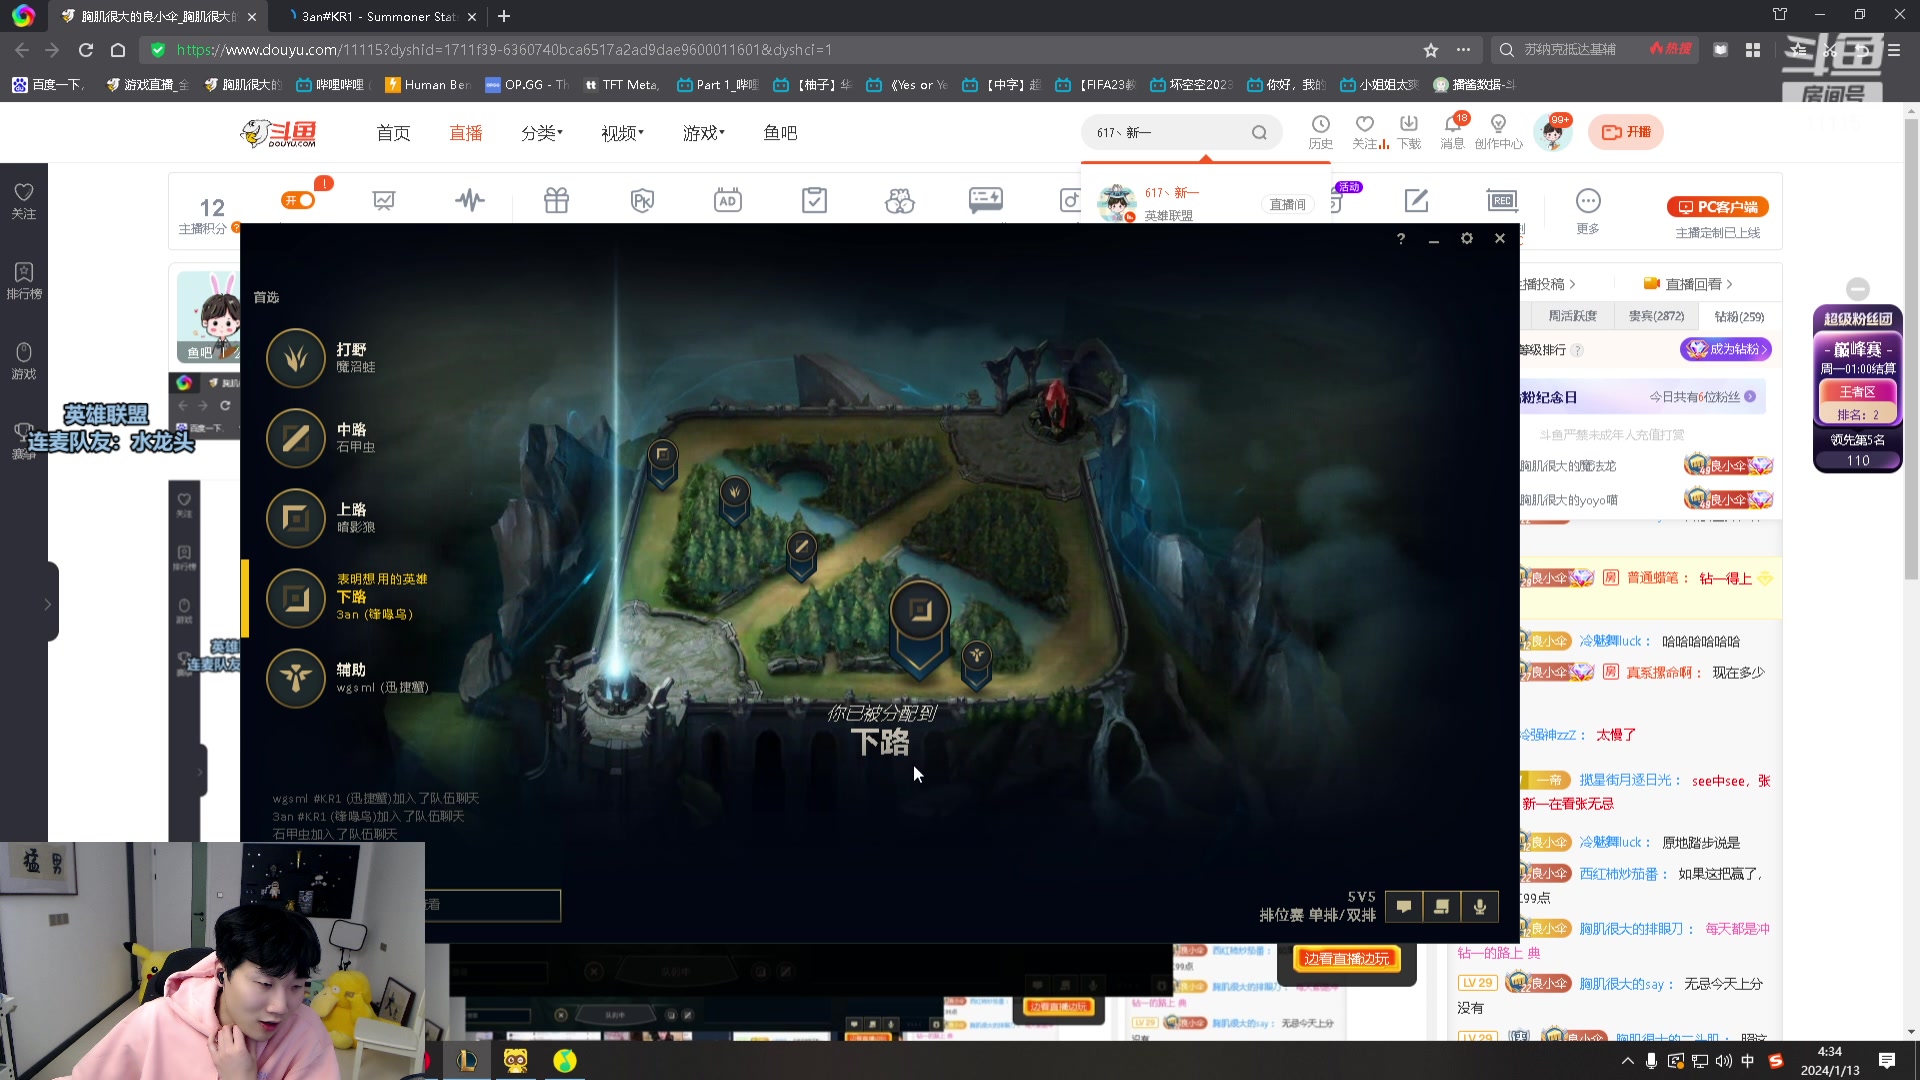Open the 创作中心 creator center
The height and width of the screenshot is (1080, 1920).
tap(1498, 132)
